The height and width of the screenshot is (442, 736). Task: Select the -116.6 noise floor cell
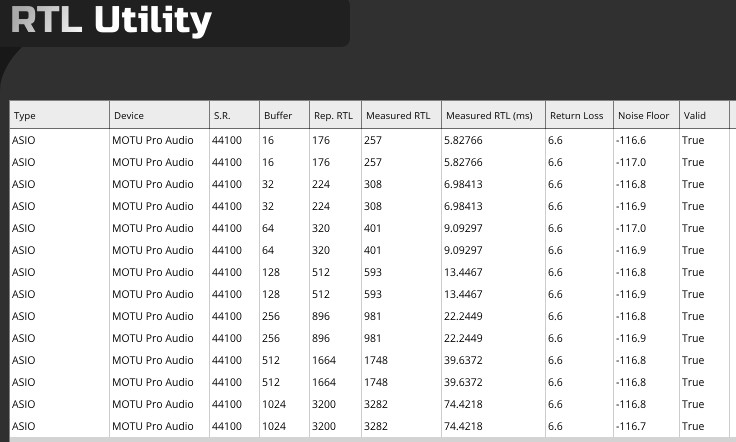(x=632, y=140)
